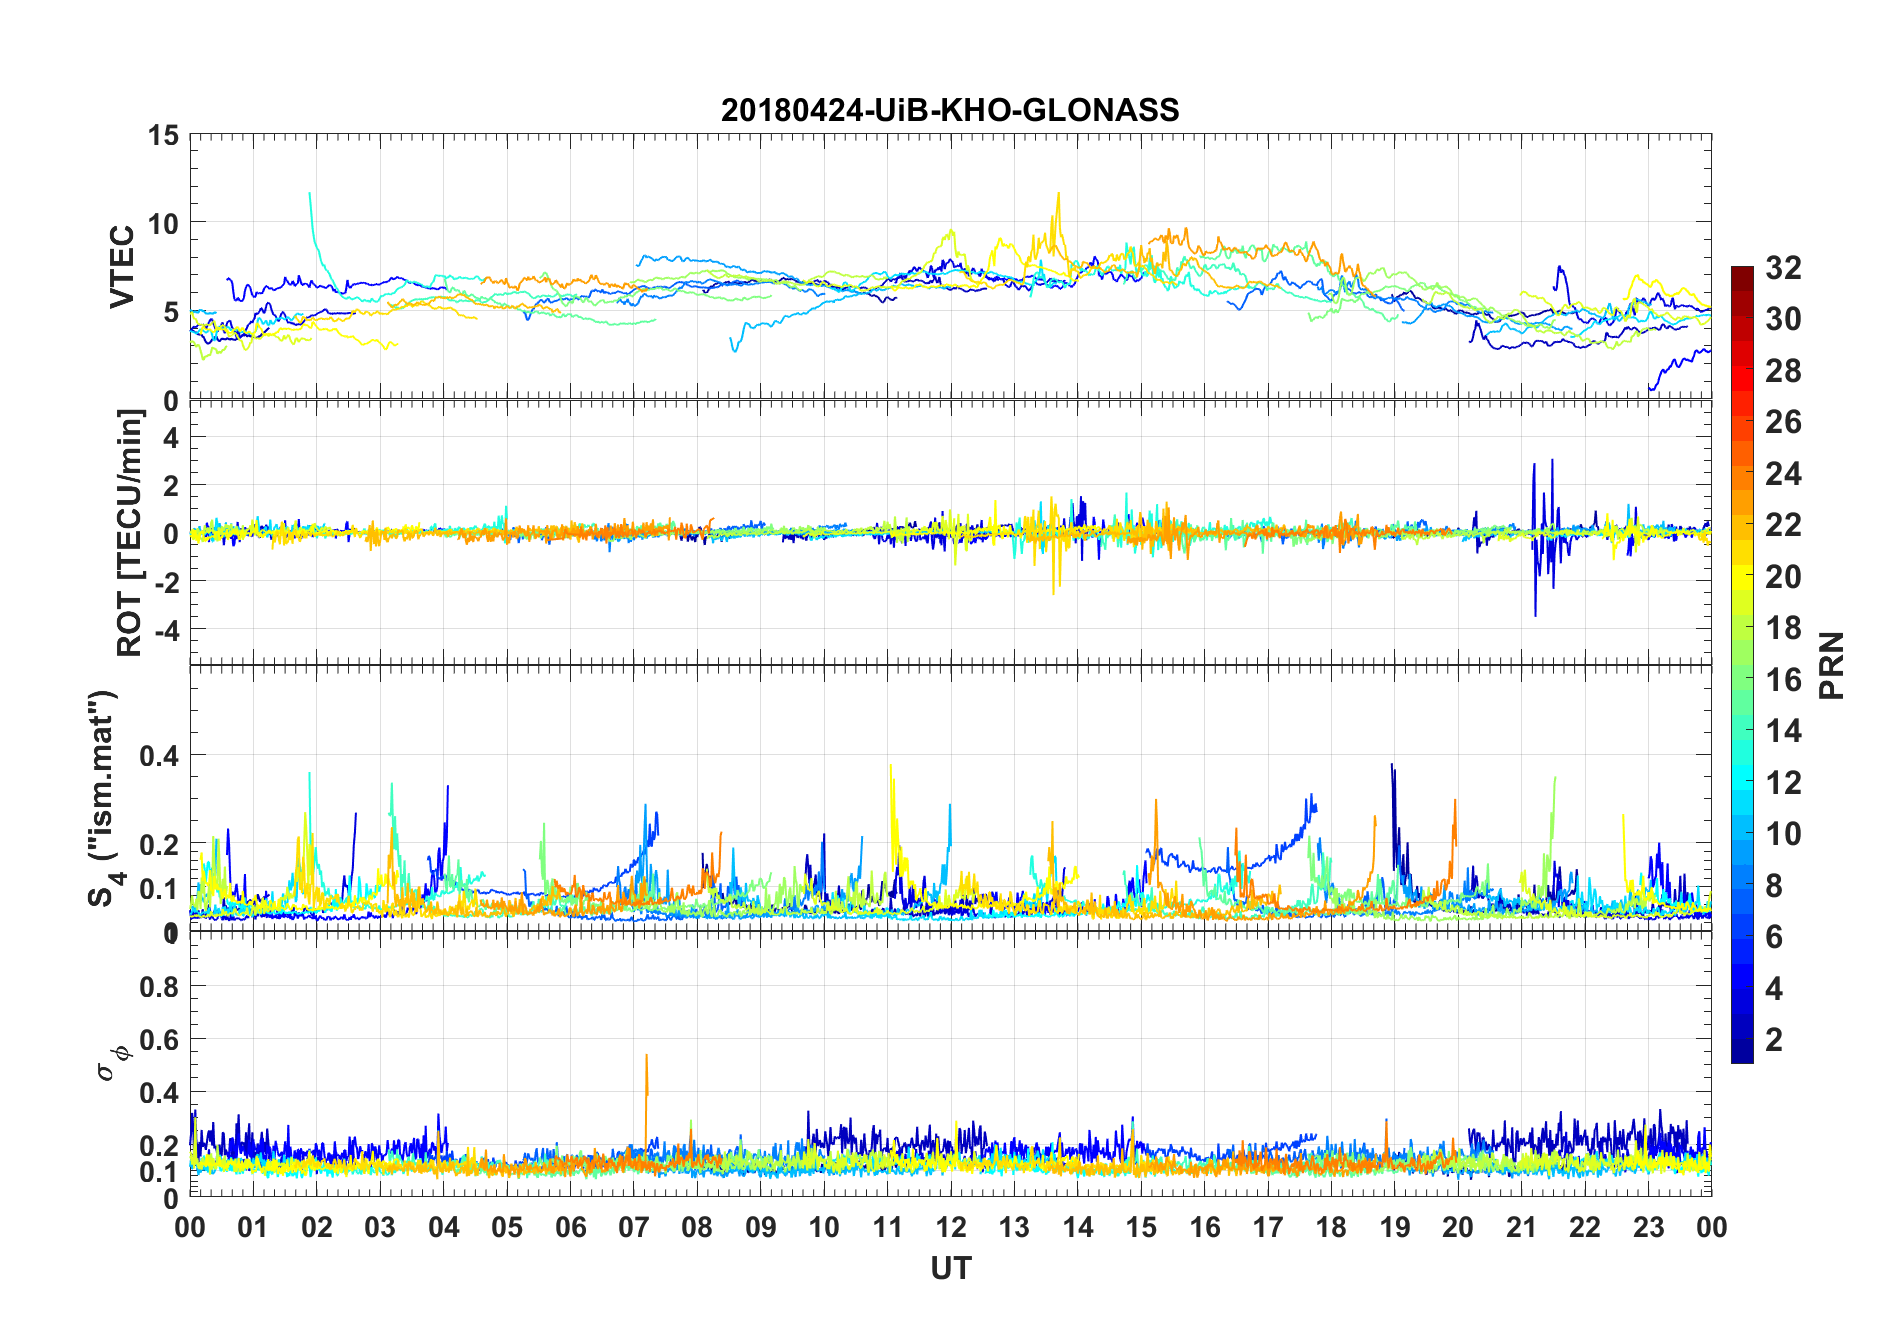Click the ROT [TECU/min] axis label
1902x1330 pixels.
tap(129, 532)
